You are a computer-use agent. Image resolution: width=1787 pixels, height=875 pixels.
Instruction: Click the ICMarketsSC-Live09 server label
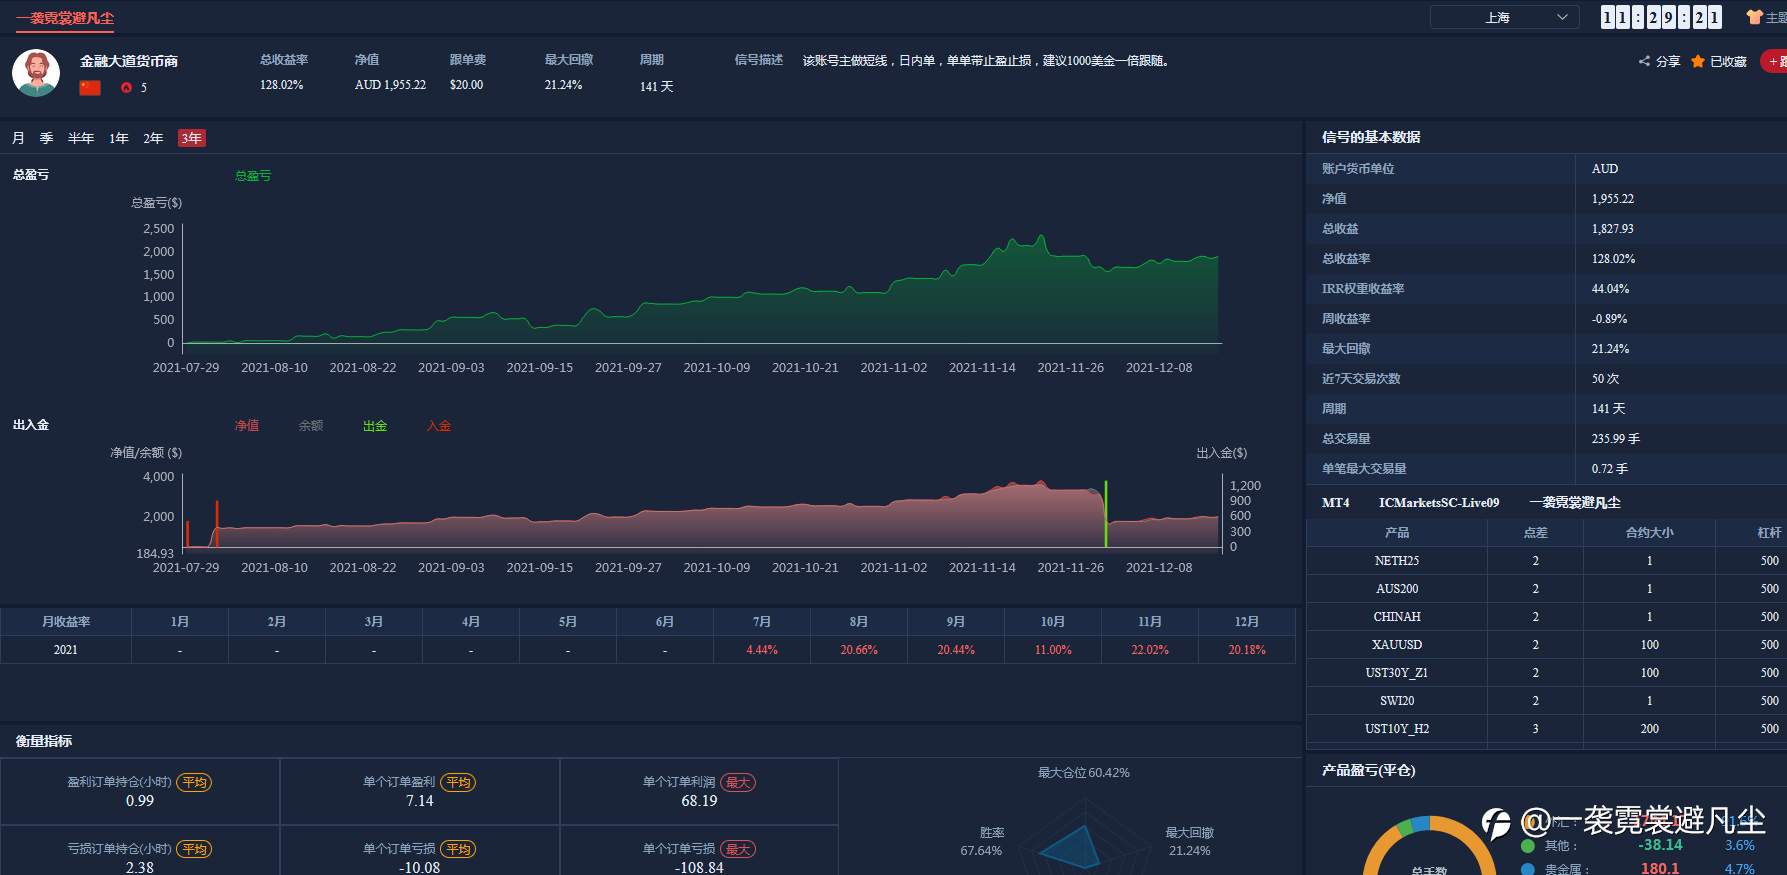(1439, 503)
